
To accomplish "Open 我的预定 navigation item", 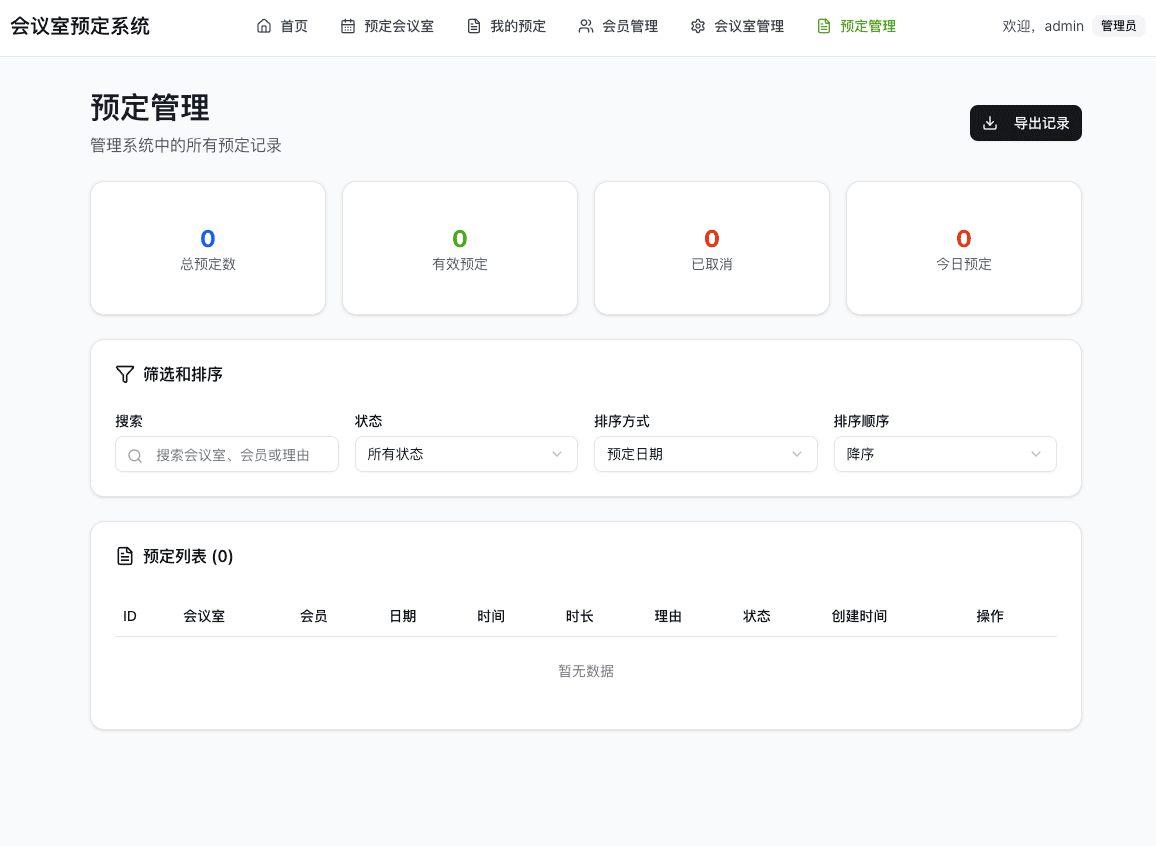I will [506, 27].
